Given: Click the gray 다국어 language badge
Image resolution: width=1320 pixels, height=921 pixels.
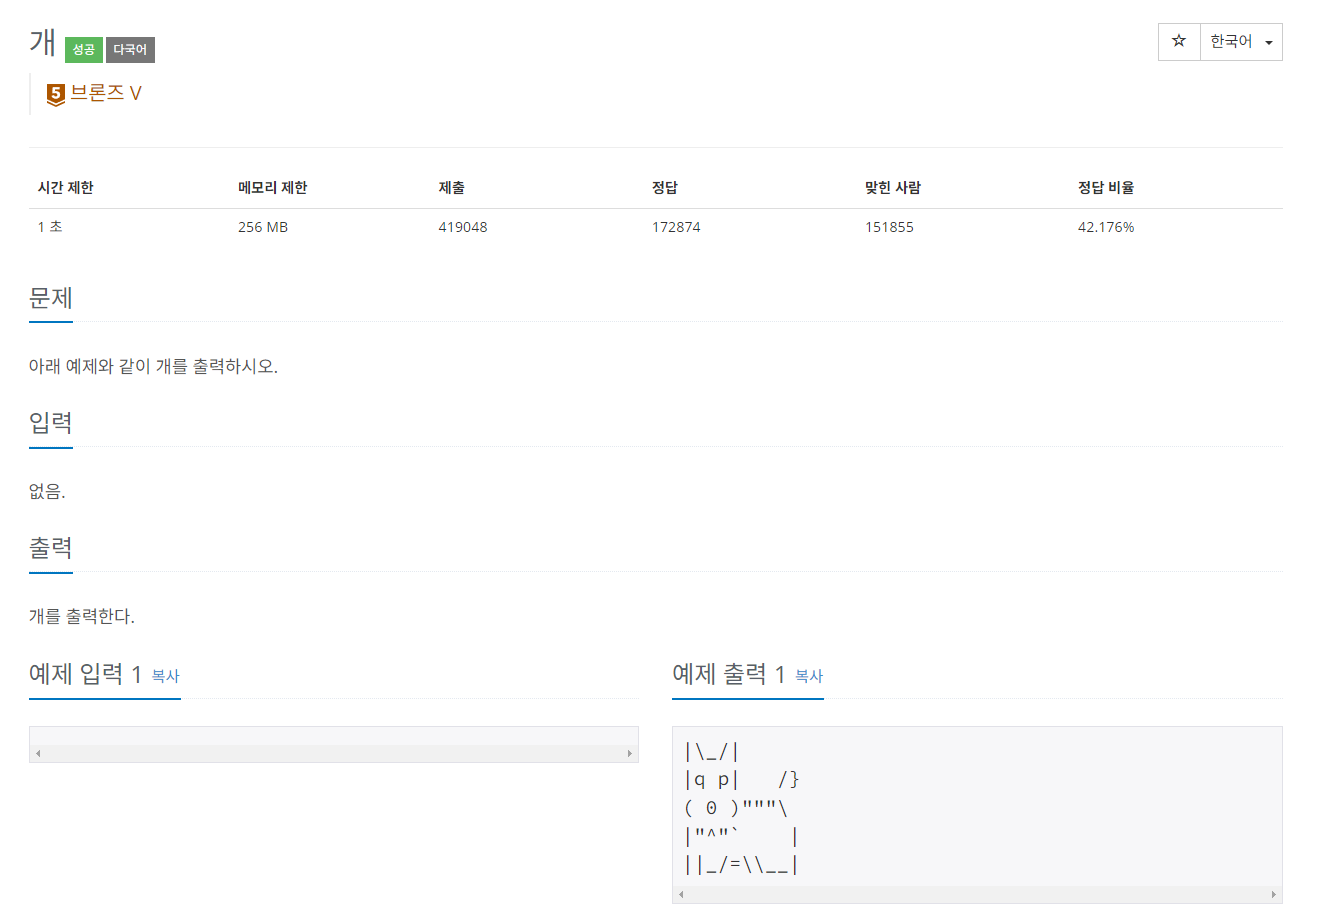Looking at the screenshot, I should [130, 48].
